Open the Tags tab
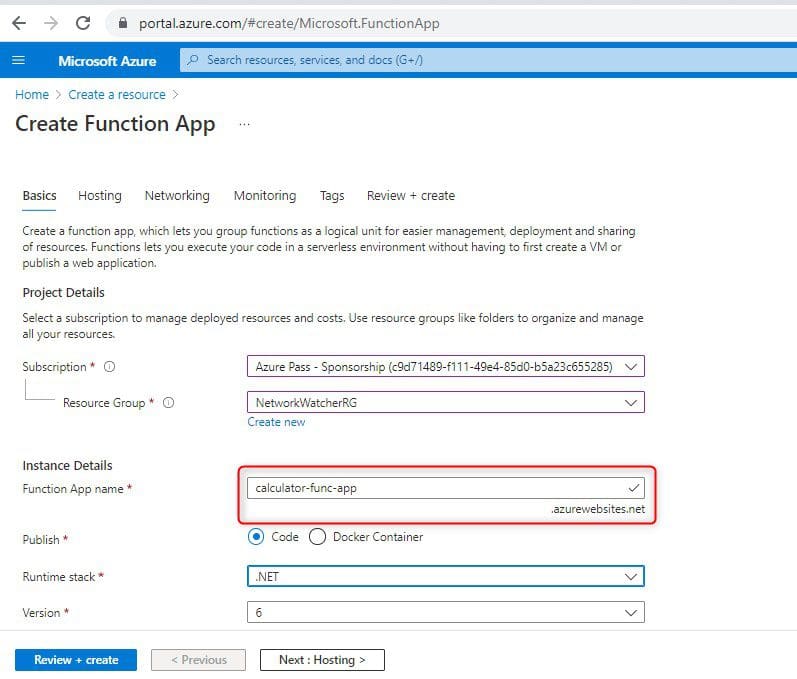The width and height of the screenshot is (797, 679). coord(332,196)
